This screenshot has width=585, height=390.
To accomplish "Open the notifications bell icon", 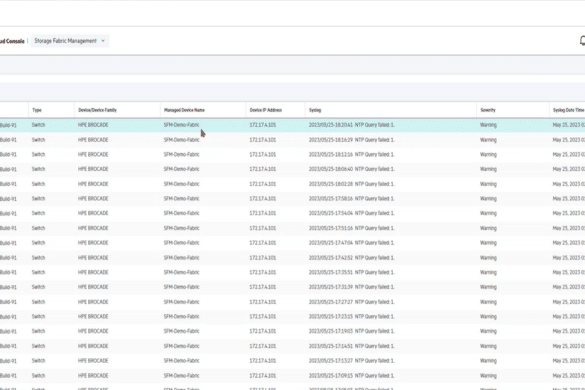I will click(x=582, y=41).
